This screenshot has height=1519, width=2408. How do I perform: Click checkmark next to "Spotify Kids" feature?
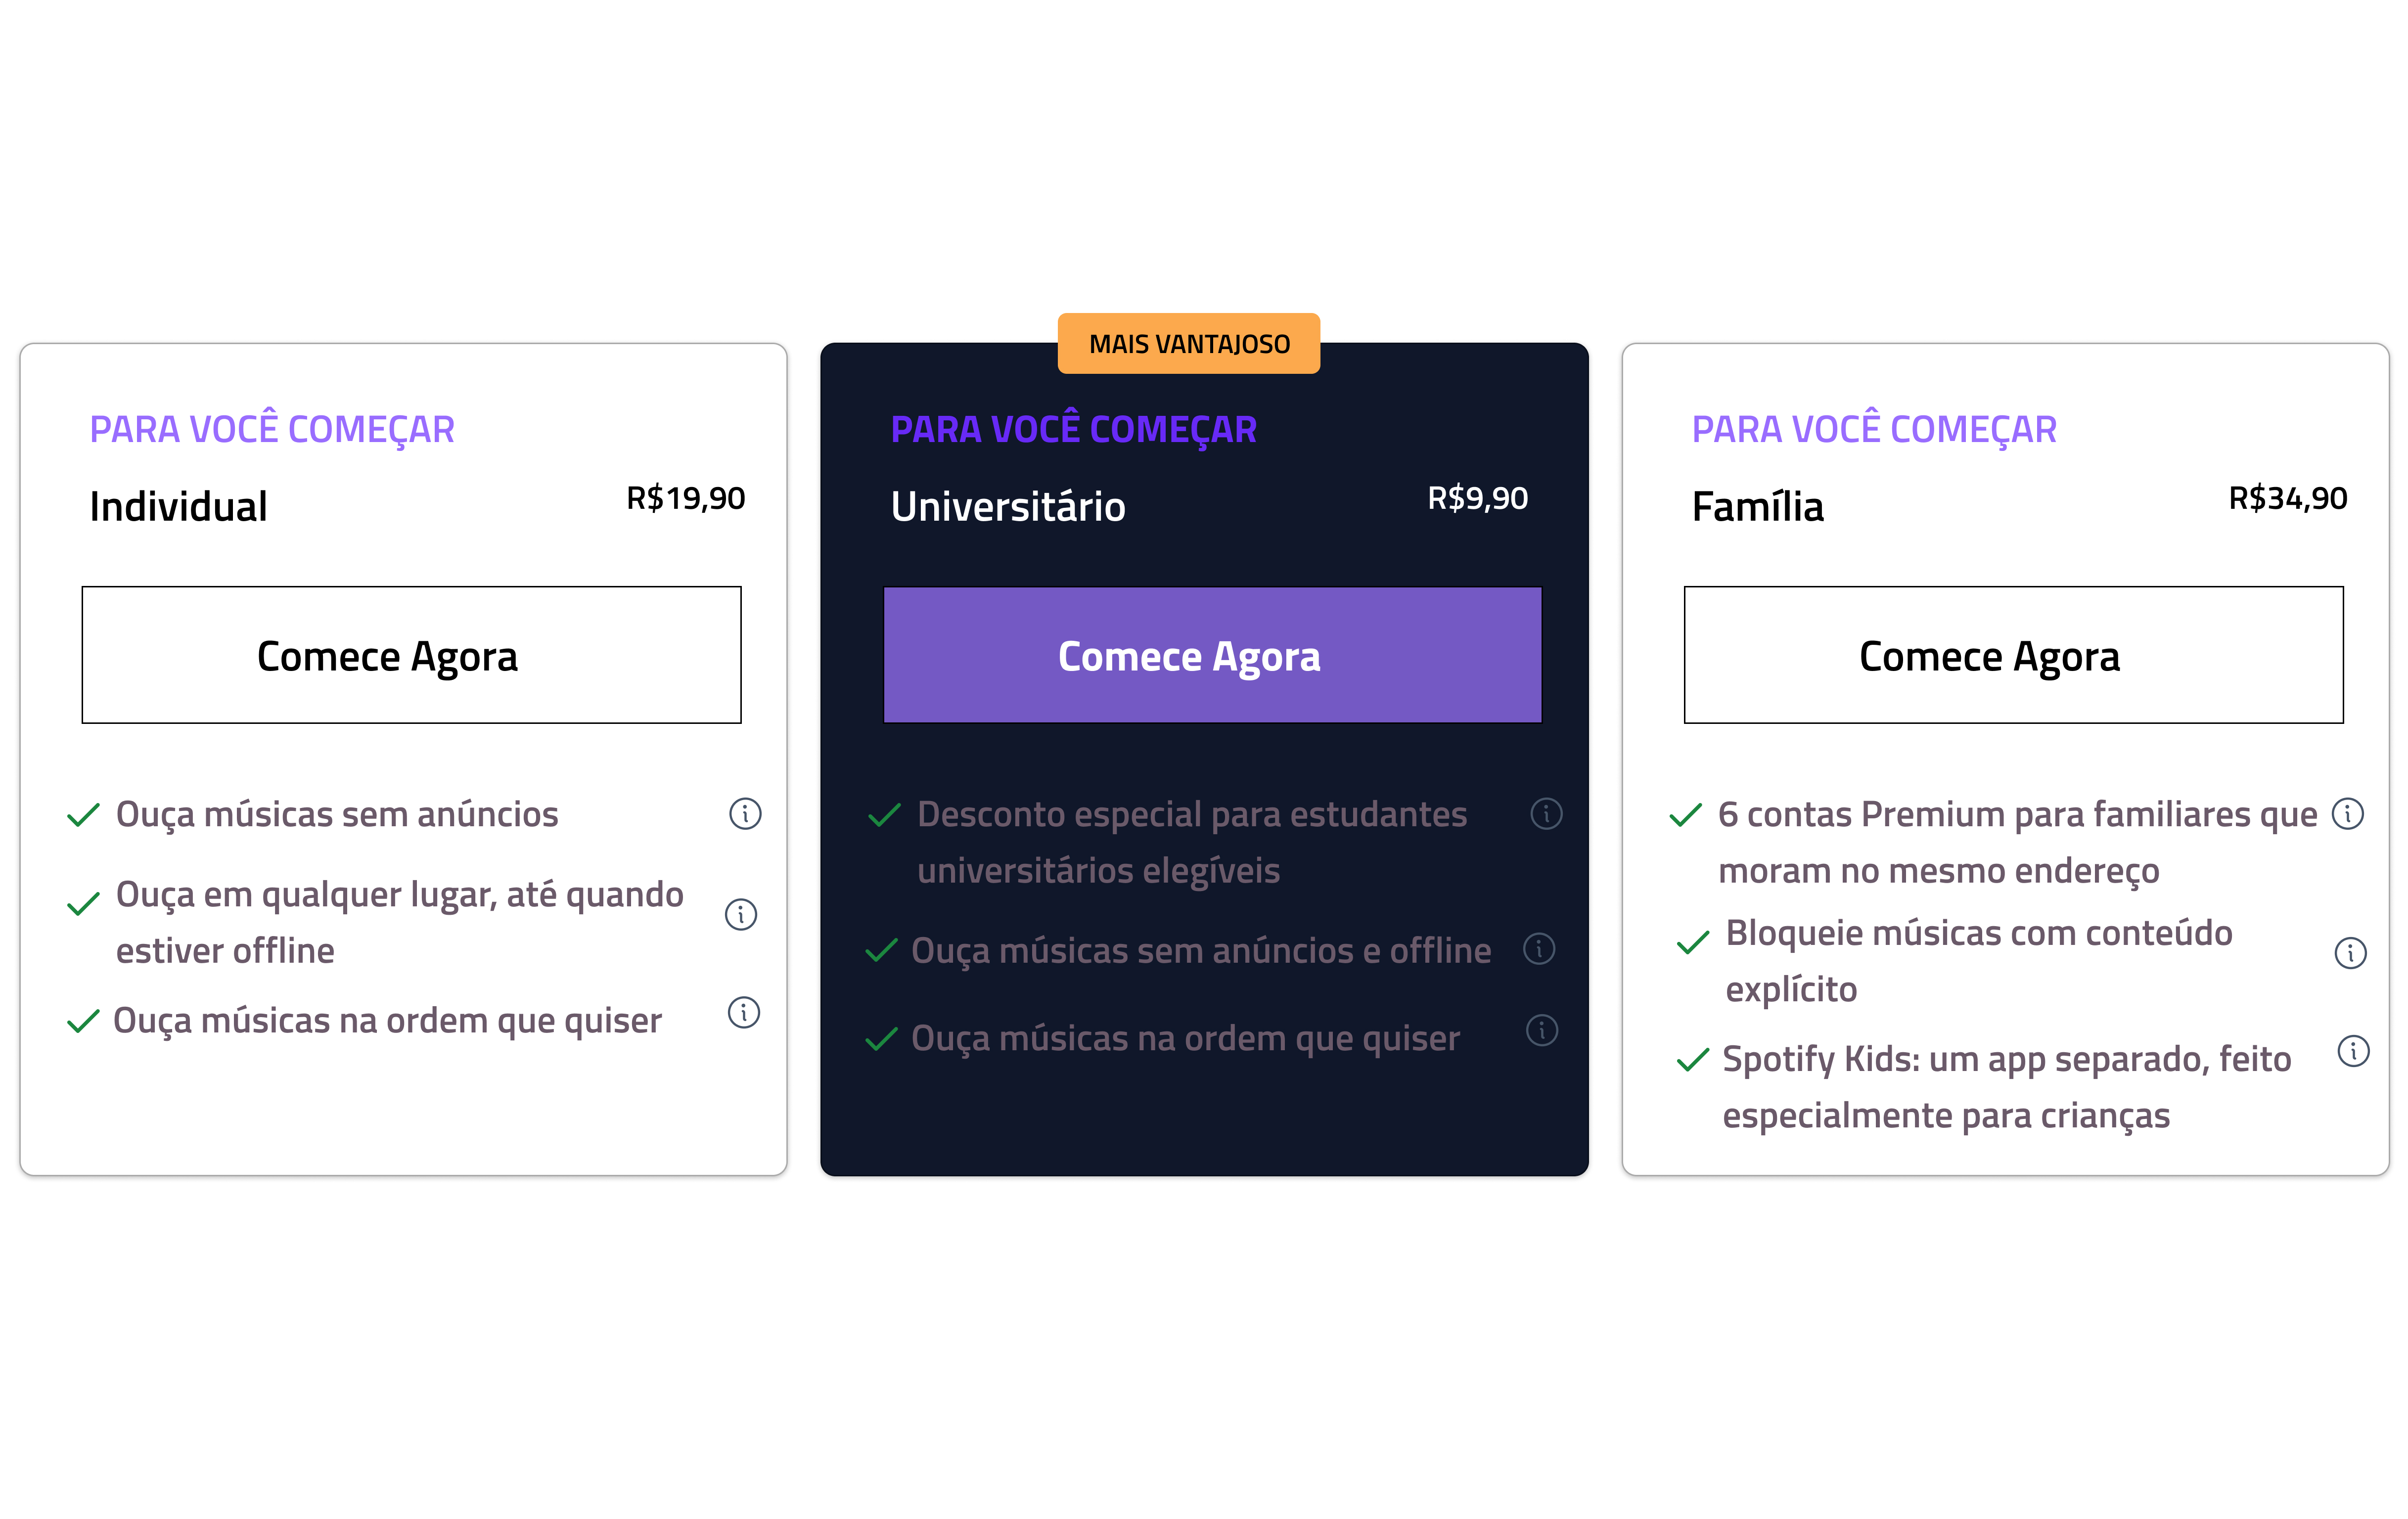coord(1692,1060)
